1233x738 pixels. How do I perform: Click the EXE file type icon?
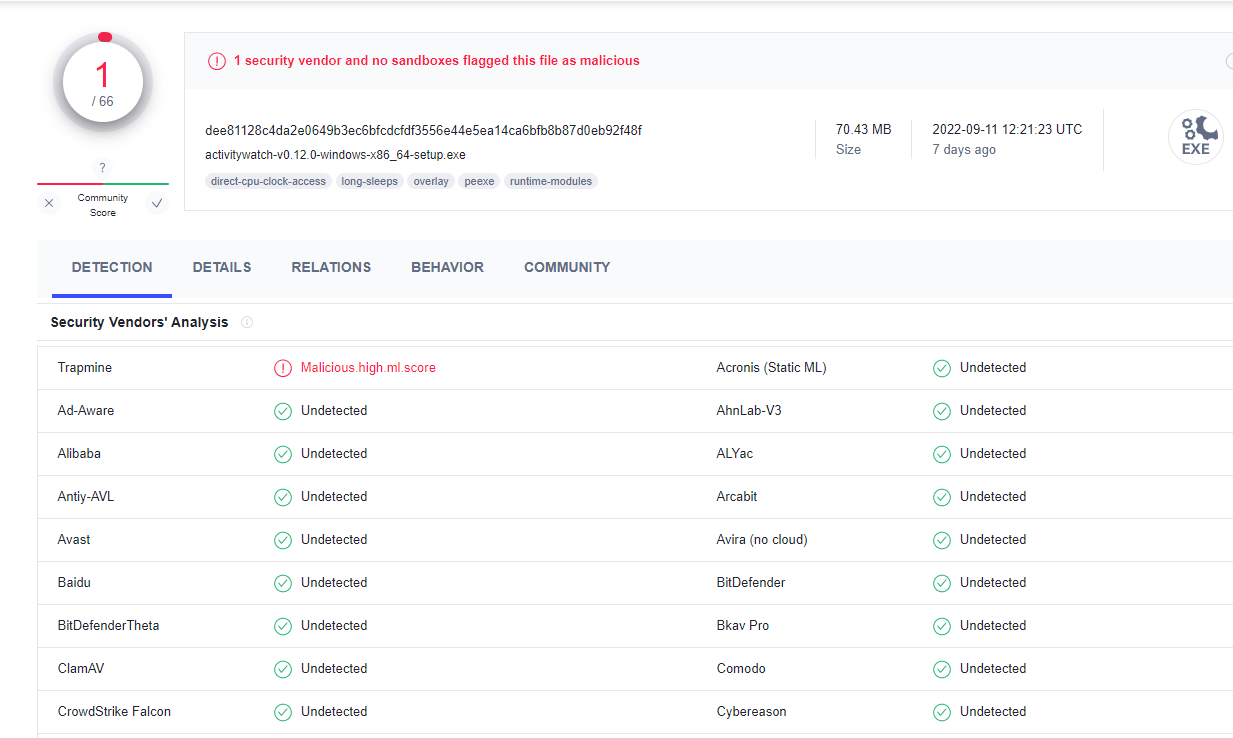tap(1195, 136)
